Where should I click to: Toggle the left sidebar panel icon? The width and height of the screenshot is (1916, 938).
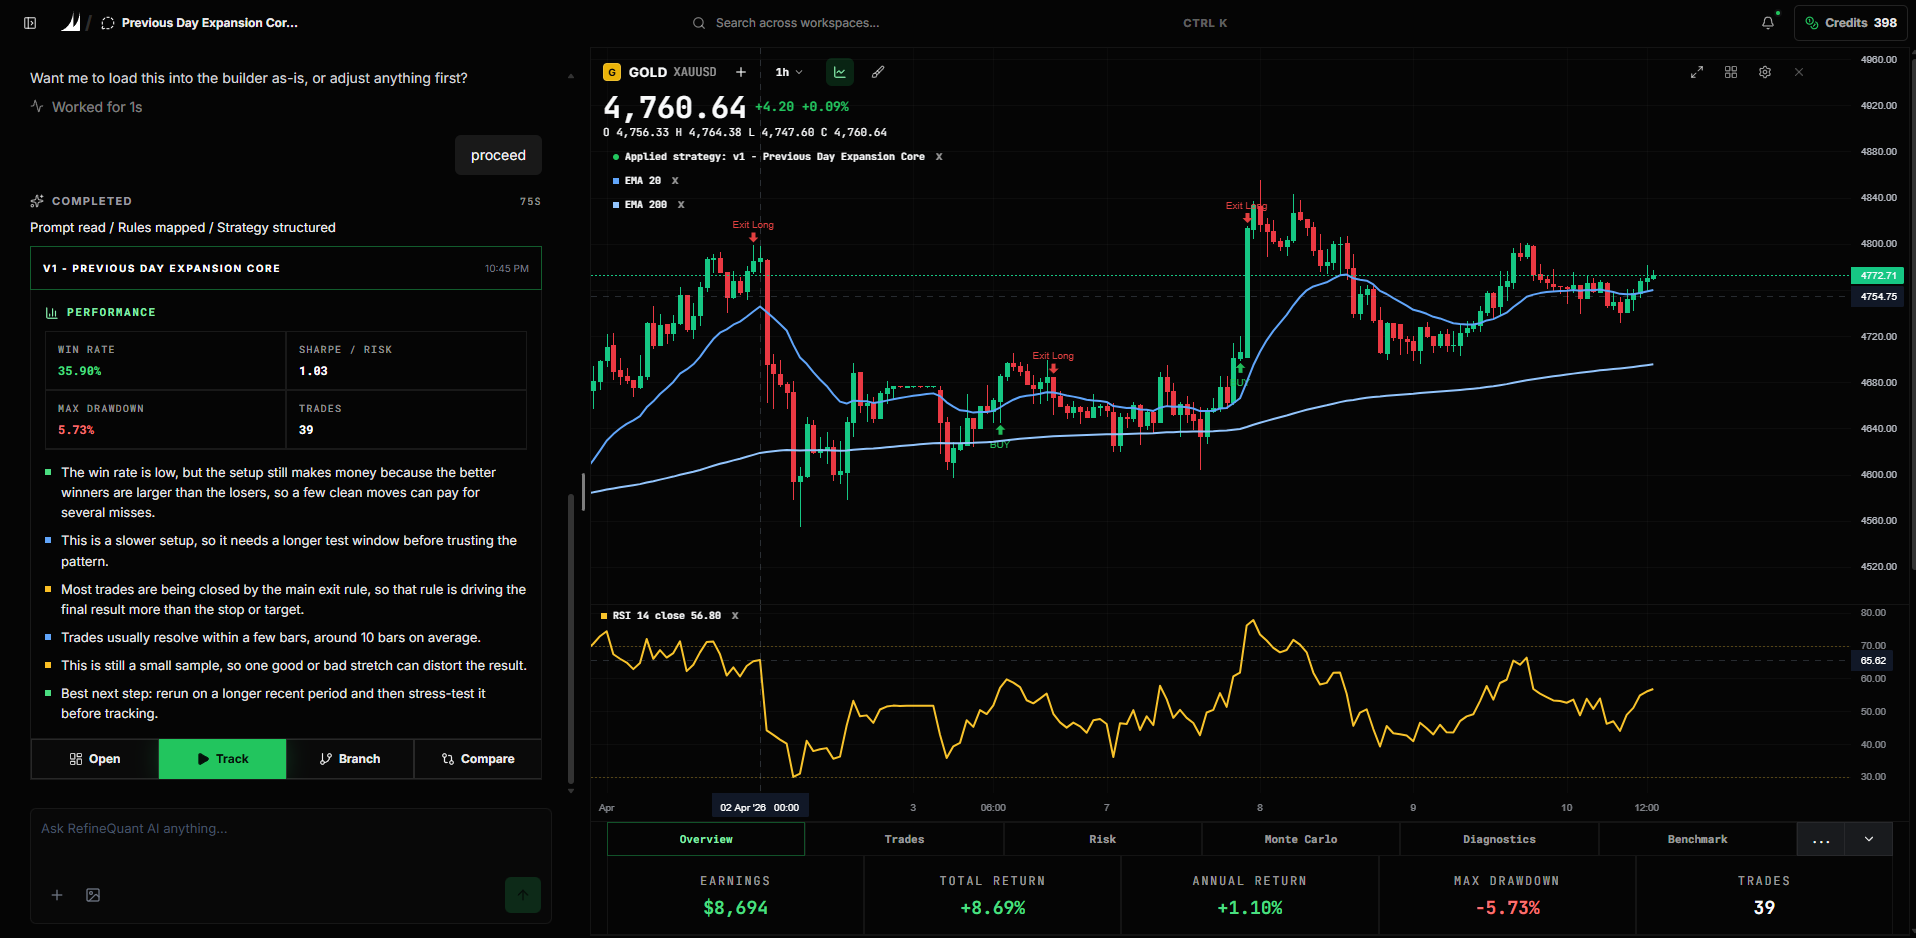click(x=30, y=23)
